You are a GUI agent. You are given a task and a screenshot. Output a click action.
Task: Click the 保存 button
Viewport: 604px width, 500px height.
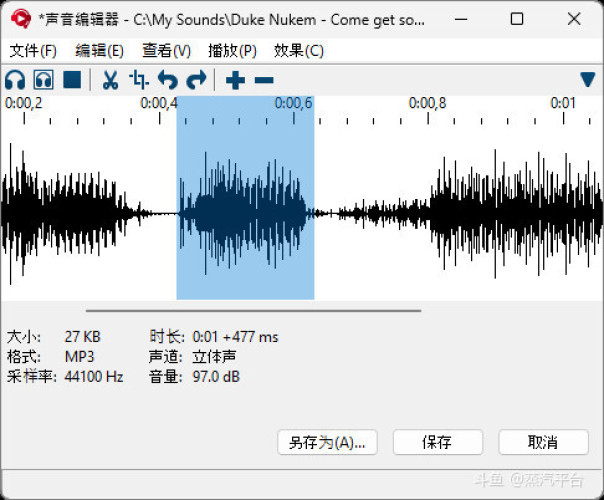point(438,442)
